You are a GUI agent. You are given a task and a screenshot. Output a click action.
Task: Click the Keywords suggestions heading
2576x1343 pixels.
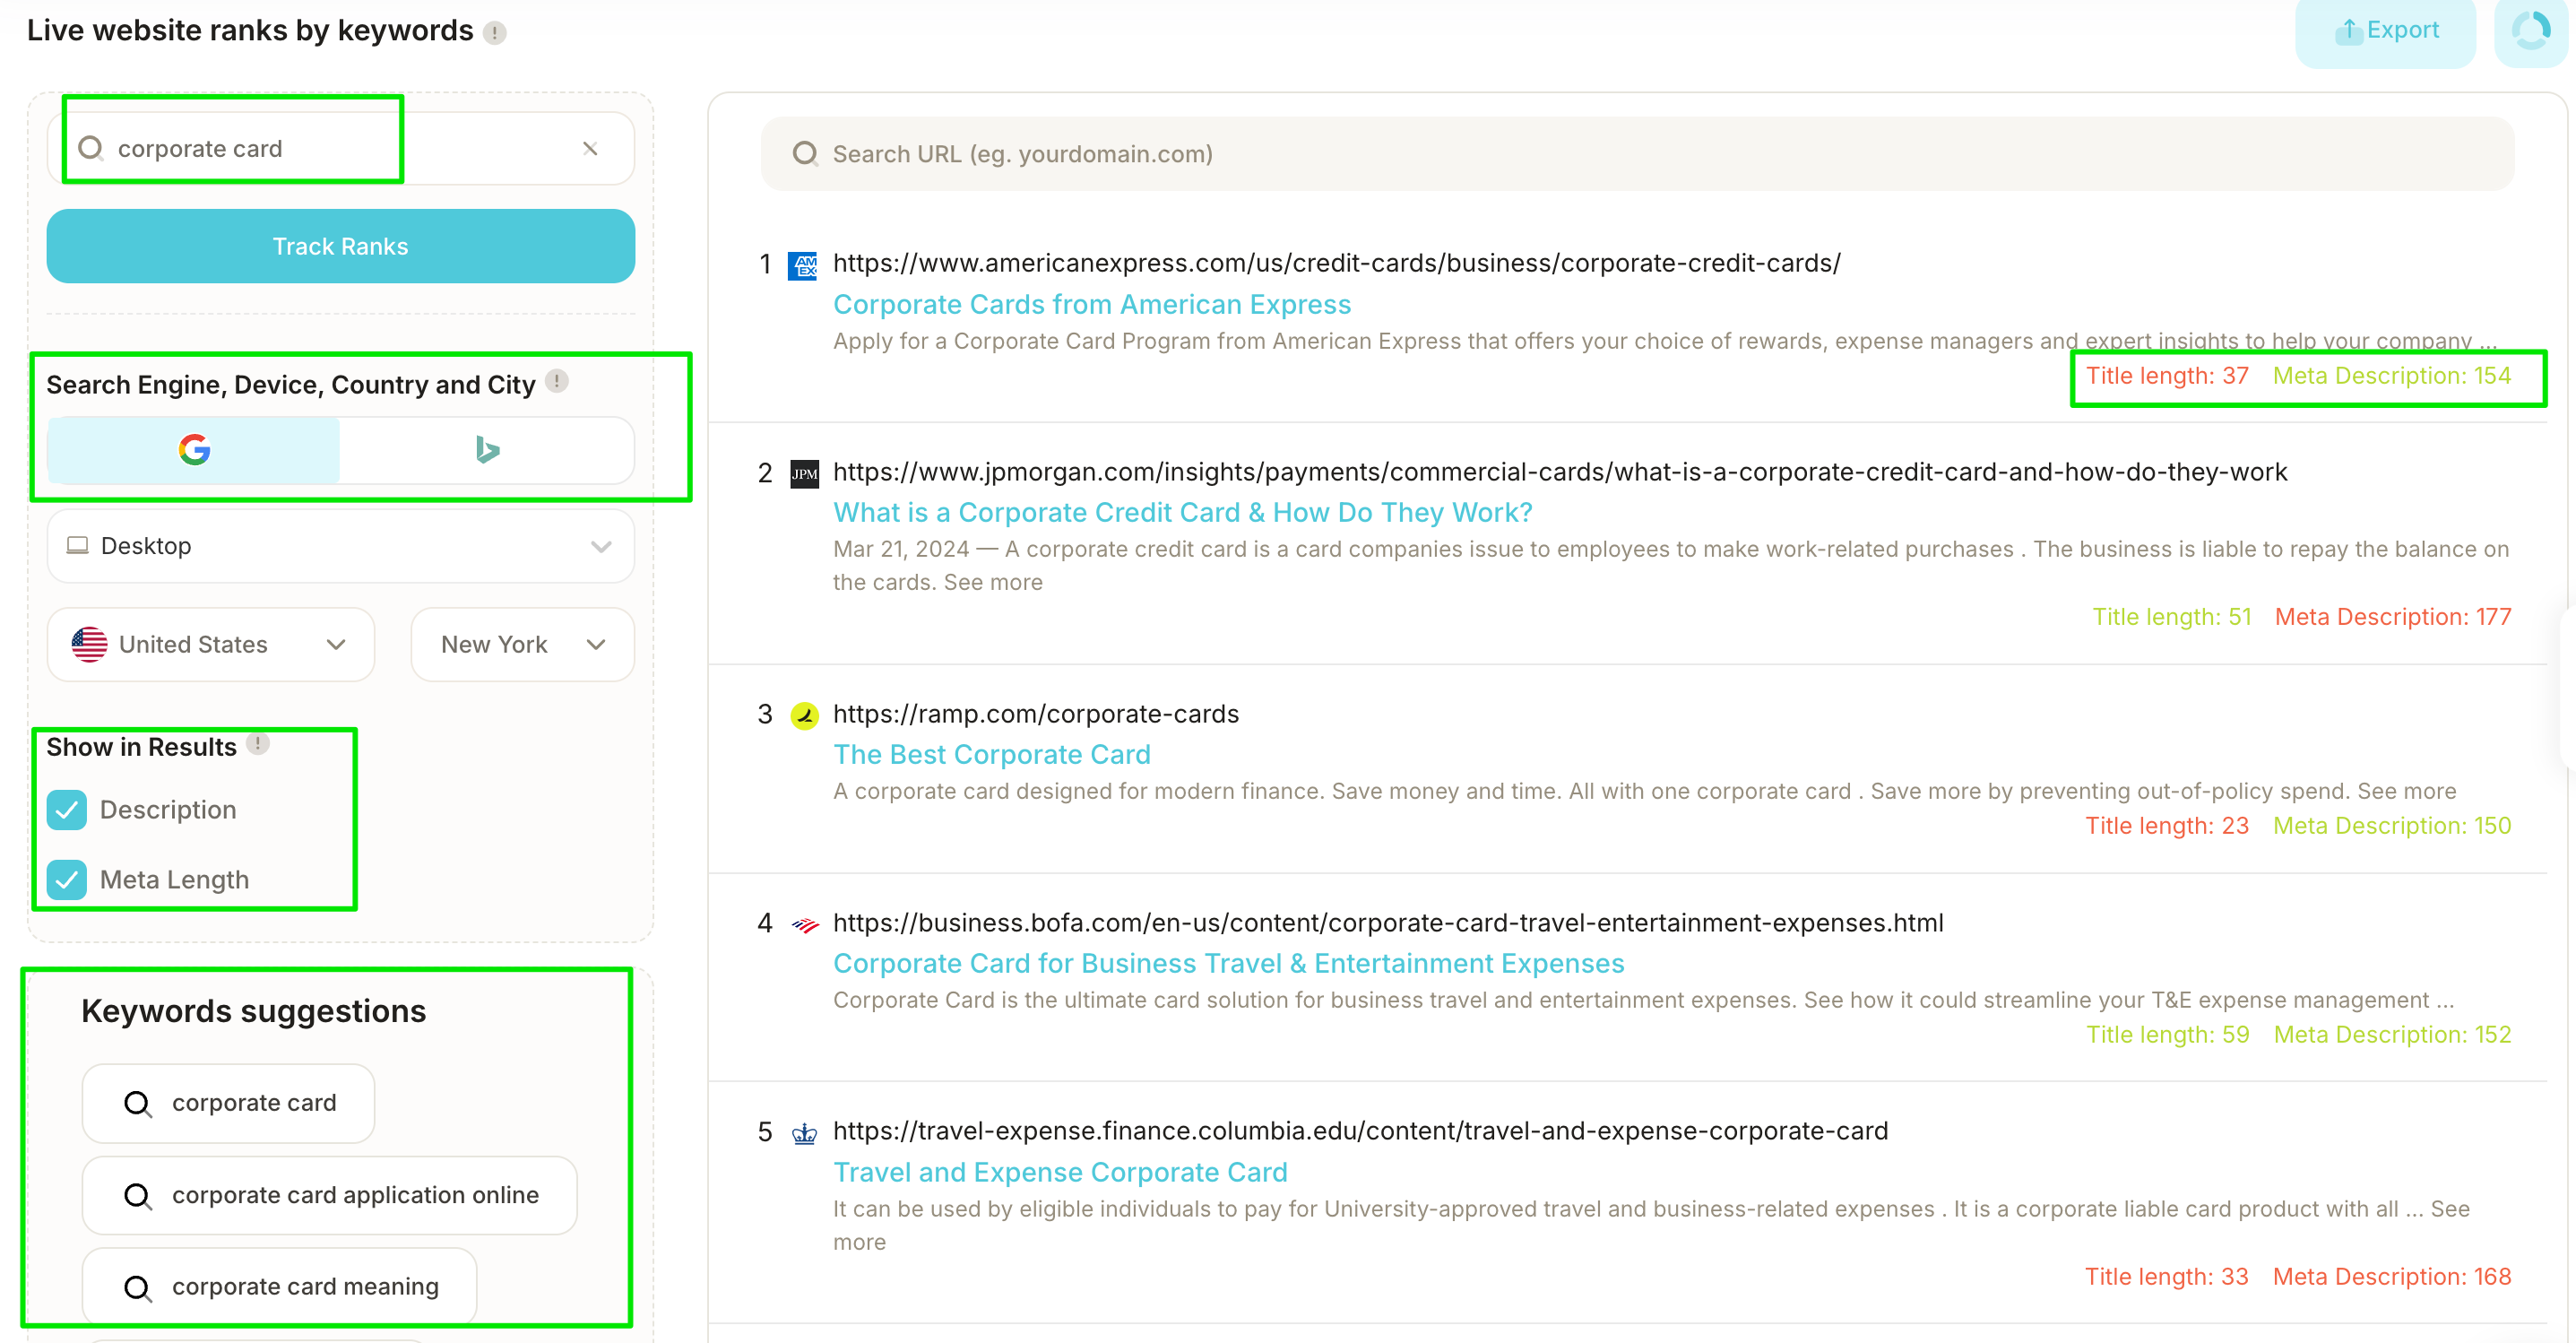253,1011
